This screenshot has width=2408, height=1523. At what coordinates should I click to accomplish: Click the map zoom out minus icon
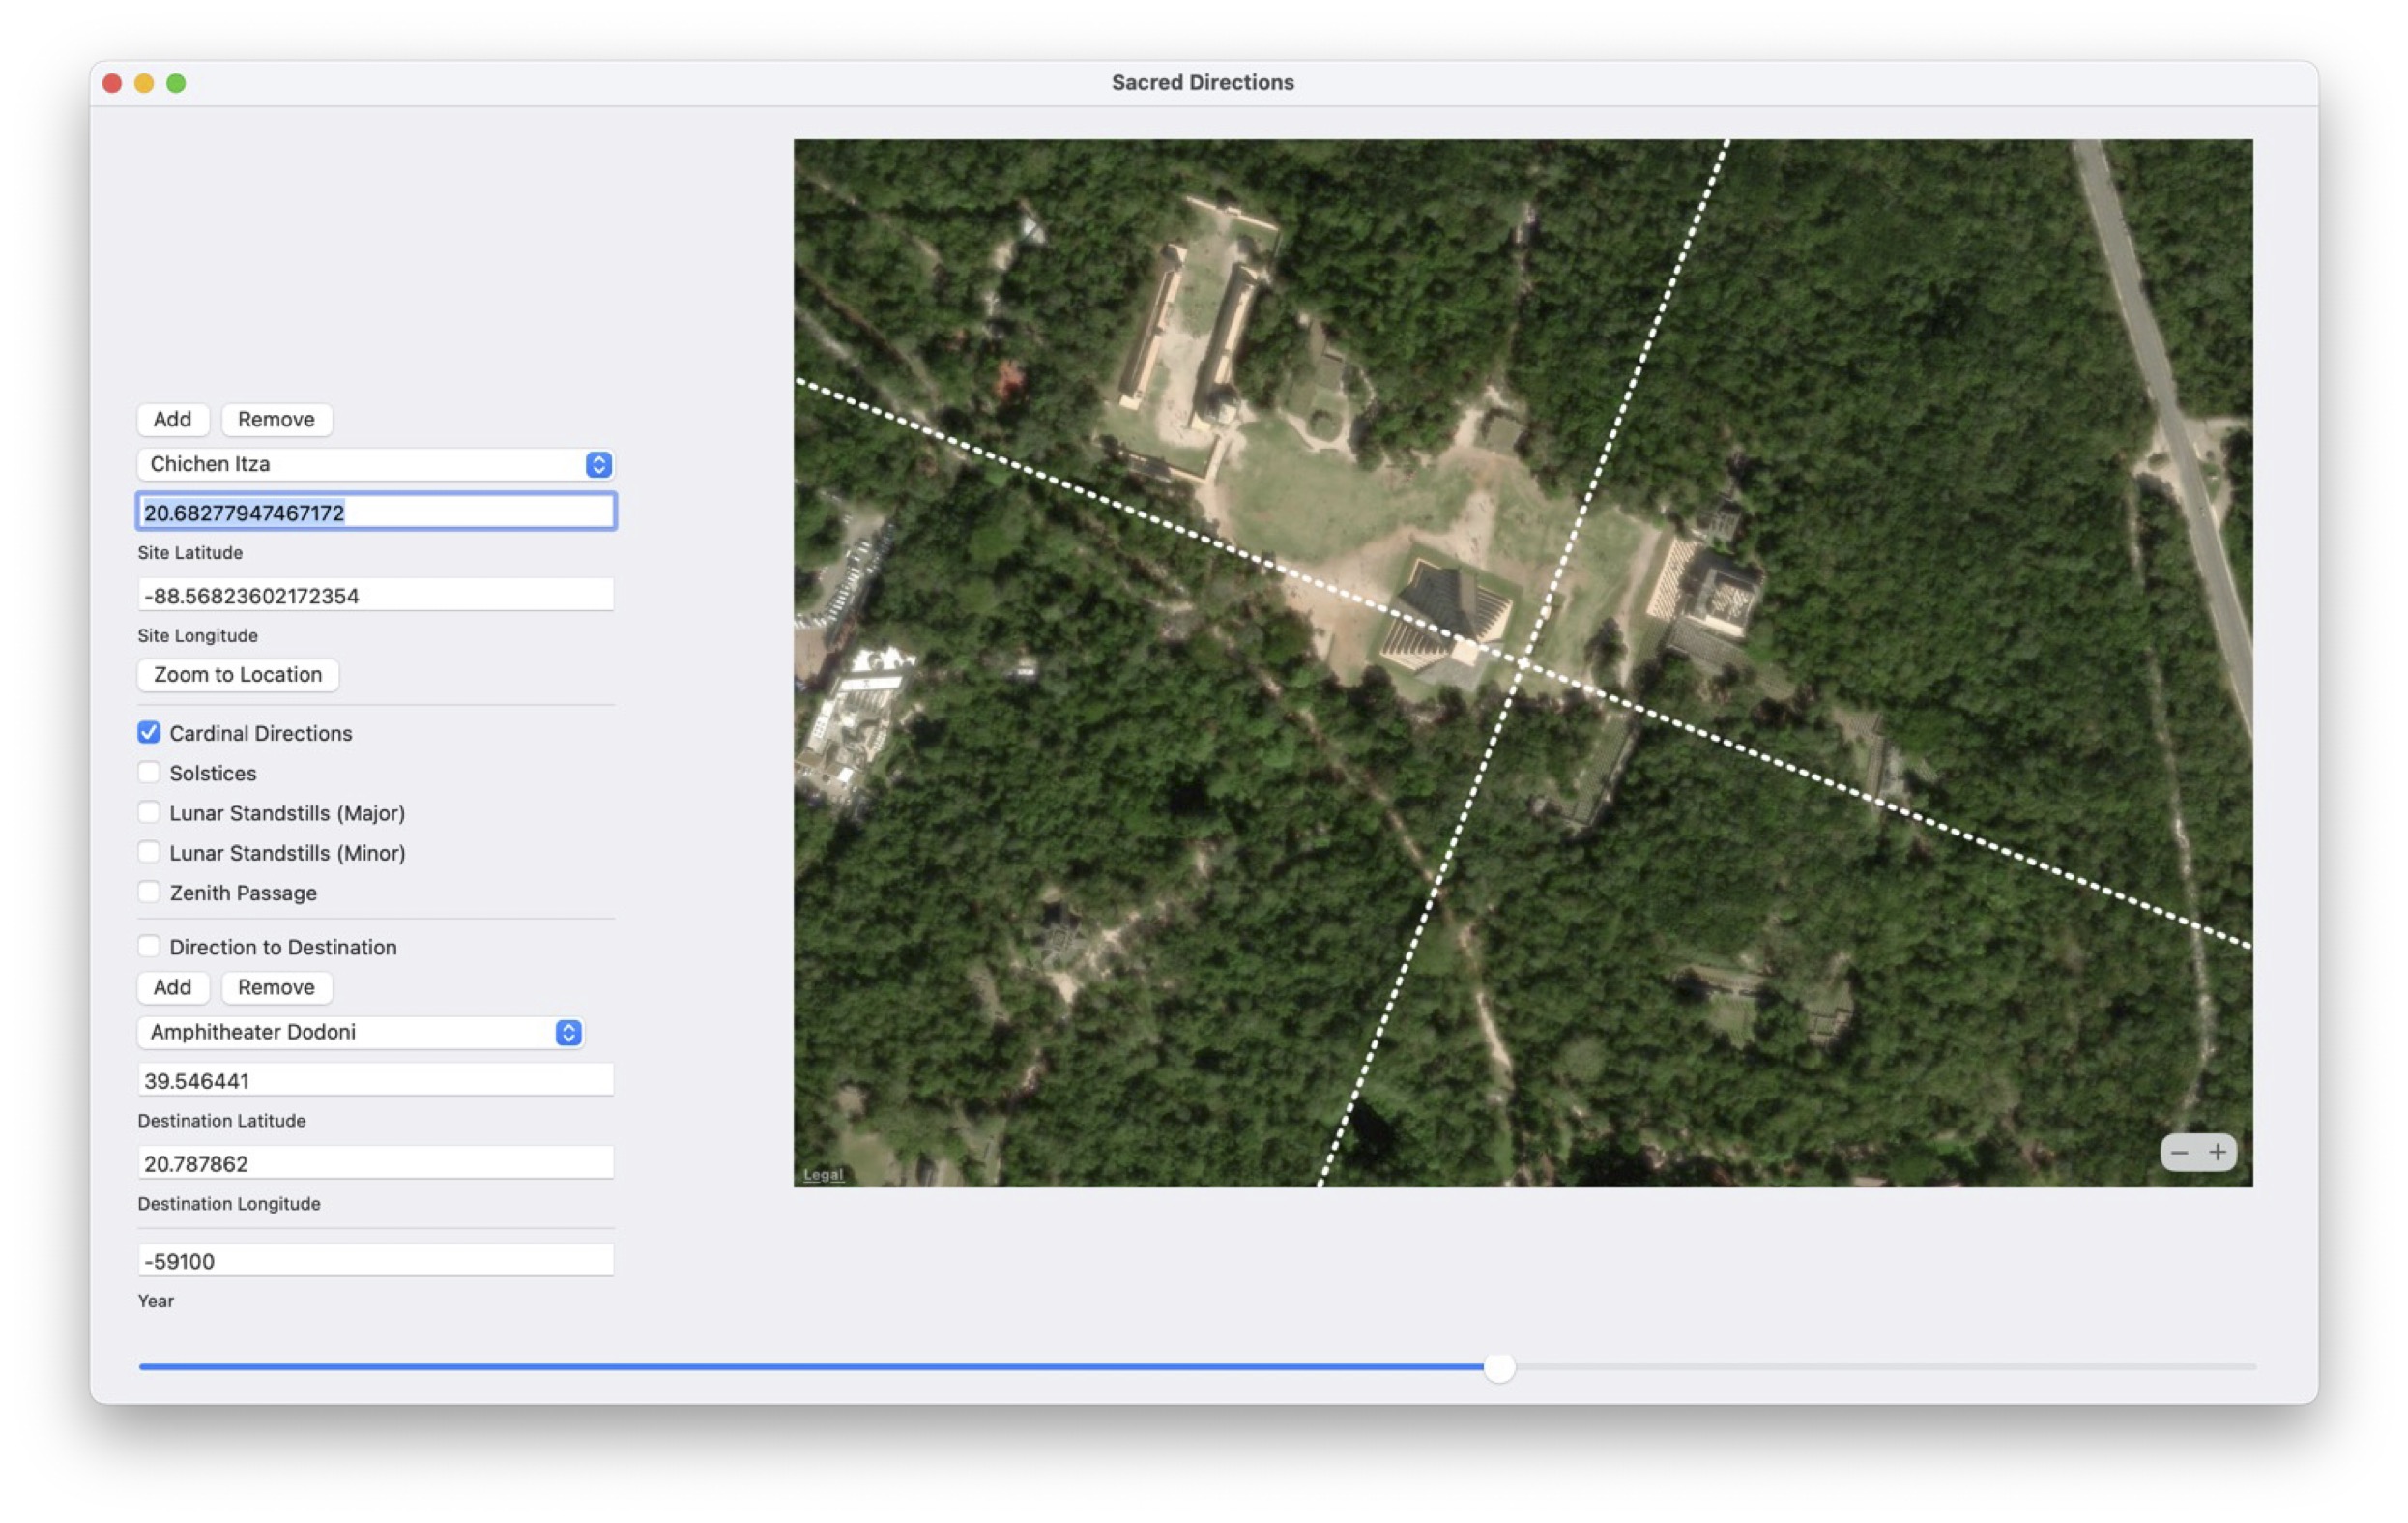[x=2179, y=1152]
